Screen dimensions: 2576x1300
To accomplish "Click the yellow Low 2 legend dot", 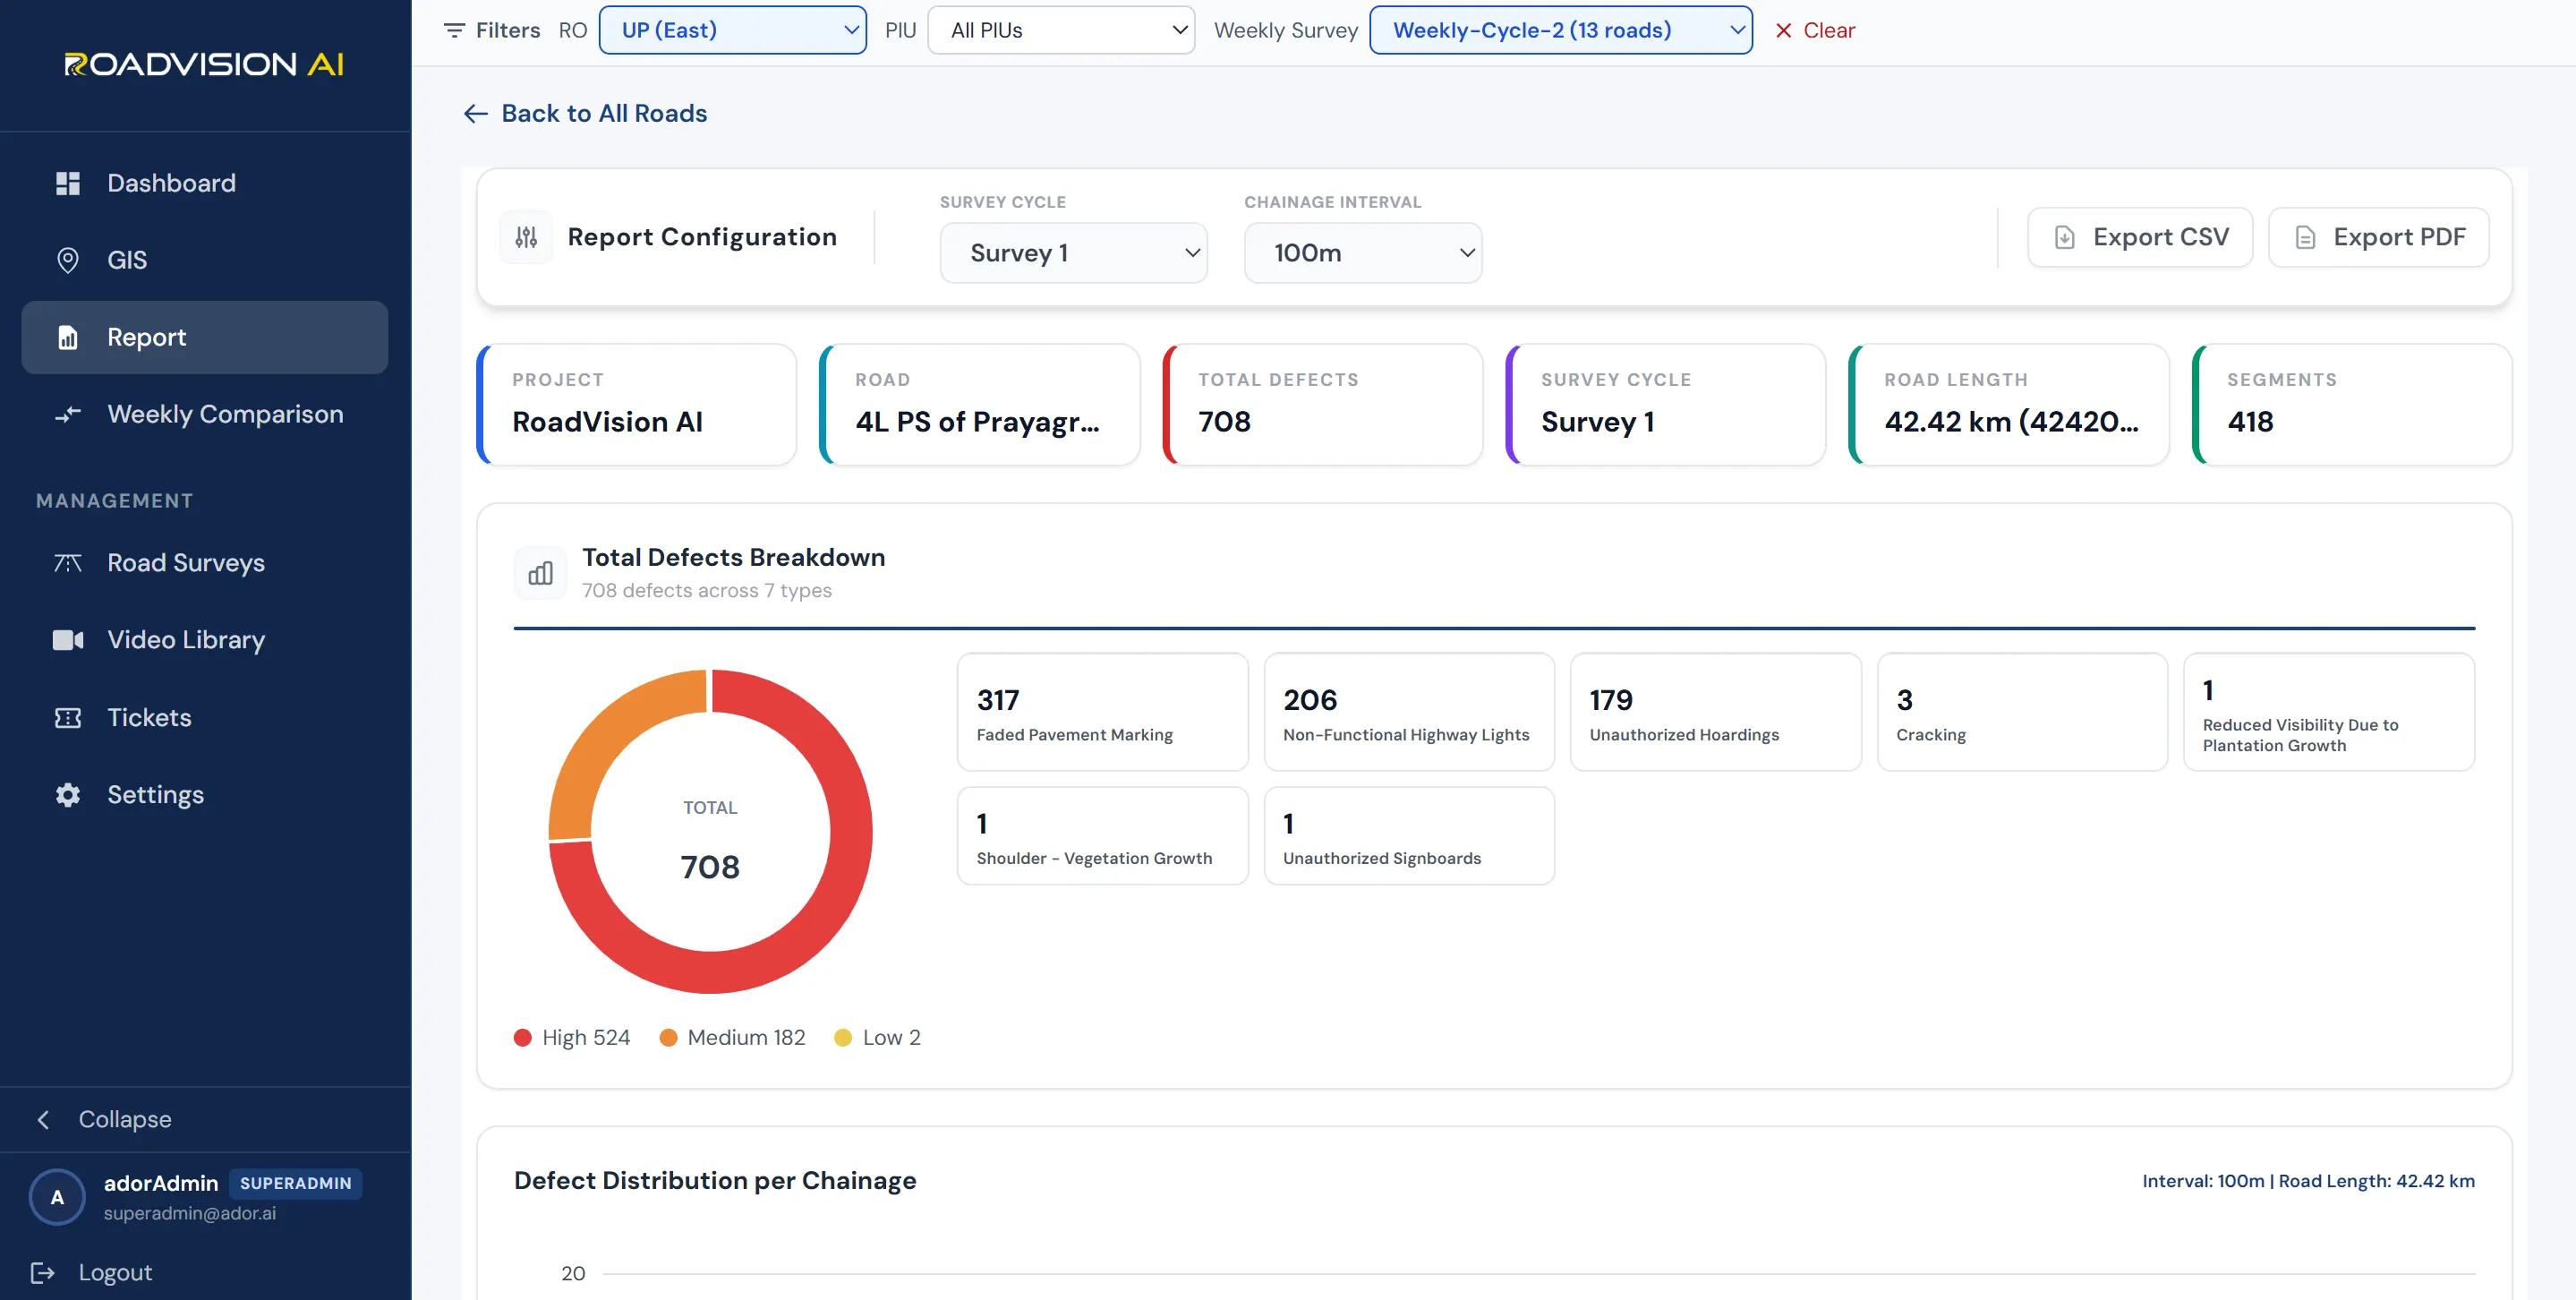I will pos(843,1038).
